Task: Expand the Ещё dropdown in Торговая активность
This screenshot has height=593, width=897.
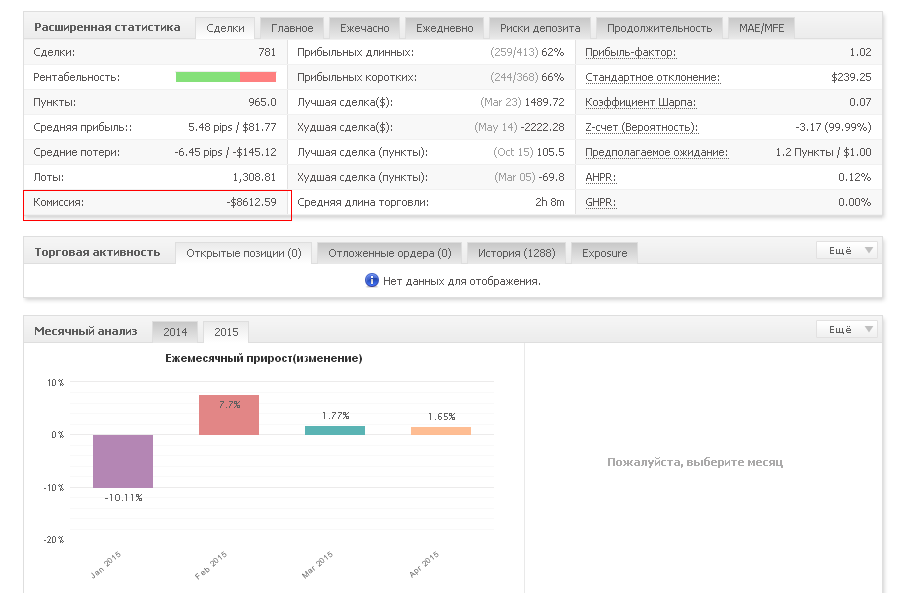Action: pyautogui.click(x=847, y=250)
